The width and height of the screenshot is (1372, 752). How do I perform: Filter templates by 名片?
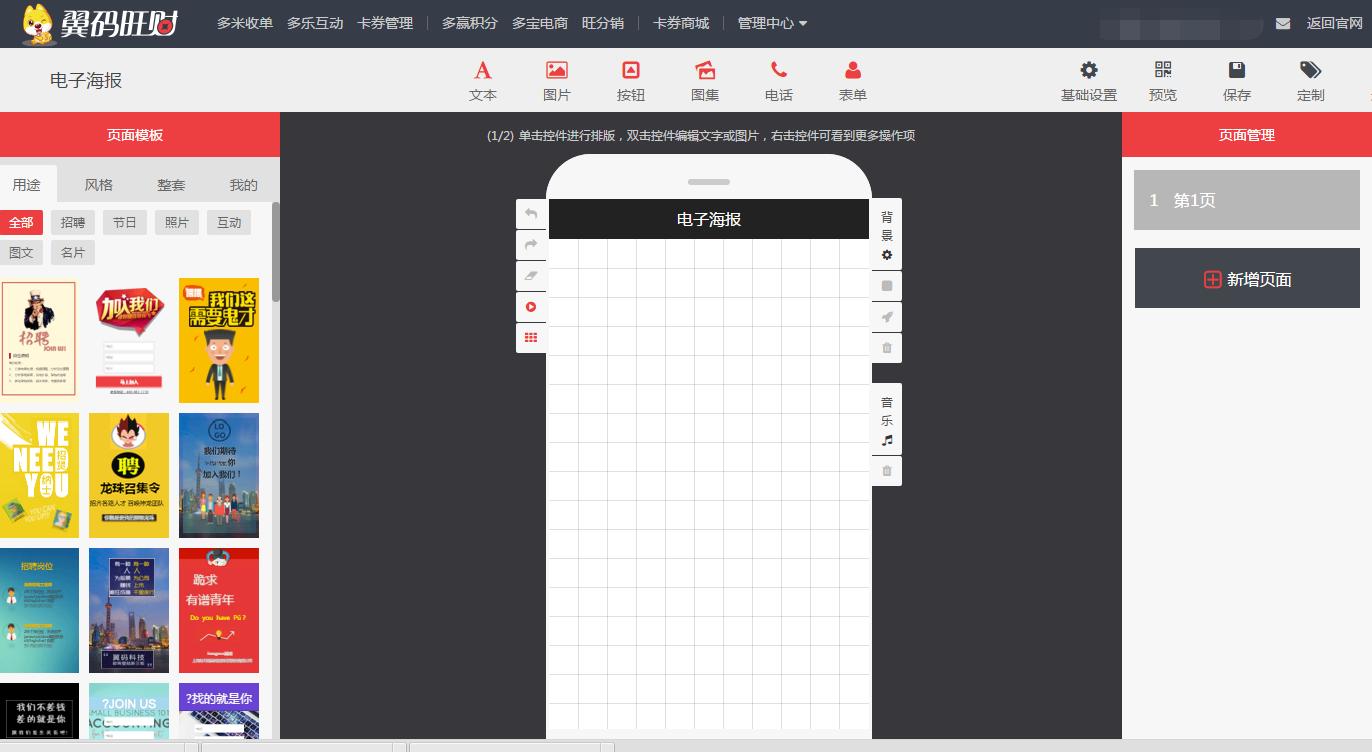pyautogui.click(x=73, y=252)
